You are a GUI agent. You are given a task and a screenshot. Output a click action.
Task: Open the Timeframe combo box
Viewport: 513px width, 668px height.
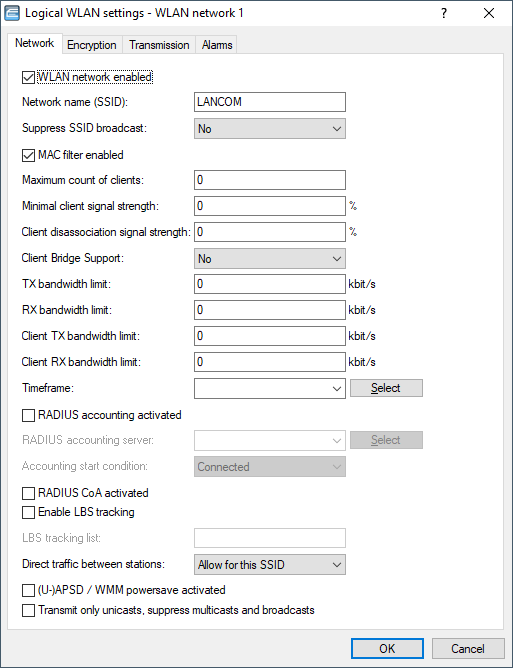coord(270,389)
